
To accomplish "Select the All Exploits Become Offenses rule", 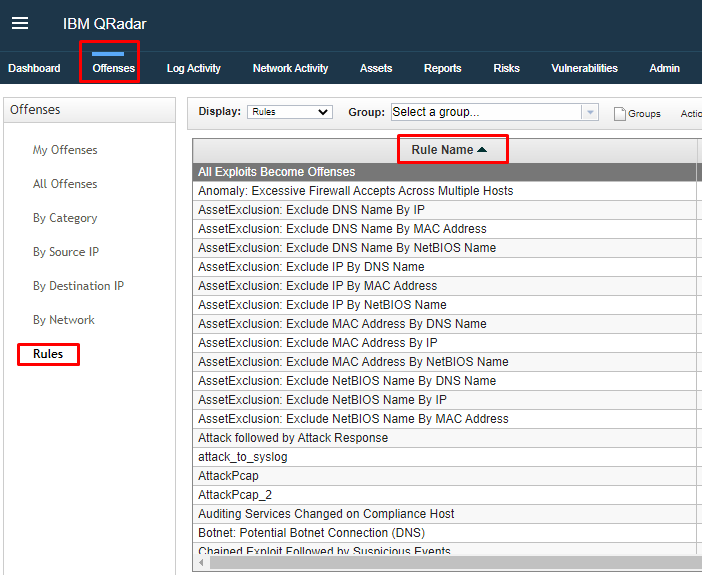I will 276,172.
